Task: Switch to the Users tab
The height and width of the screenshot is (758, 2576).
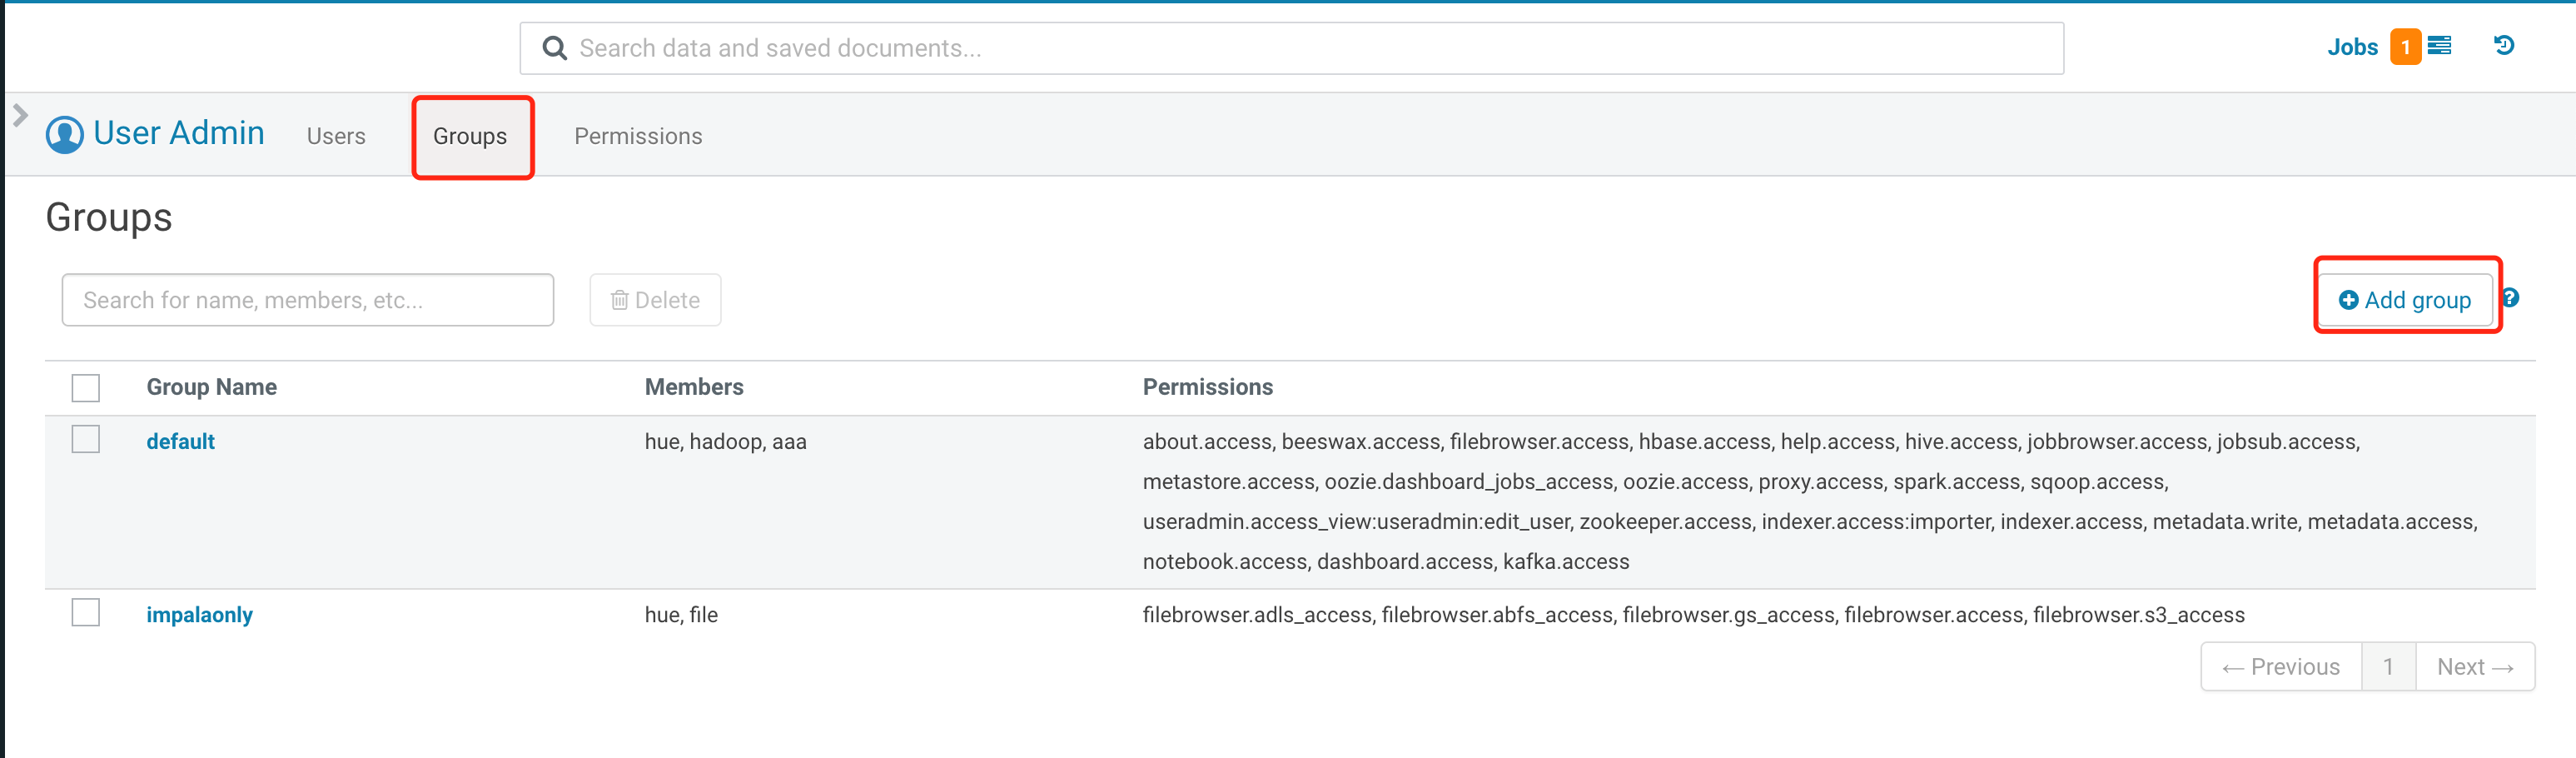Action: 335,136
